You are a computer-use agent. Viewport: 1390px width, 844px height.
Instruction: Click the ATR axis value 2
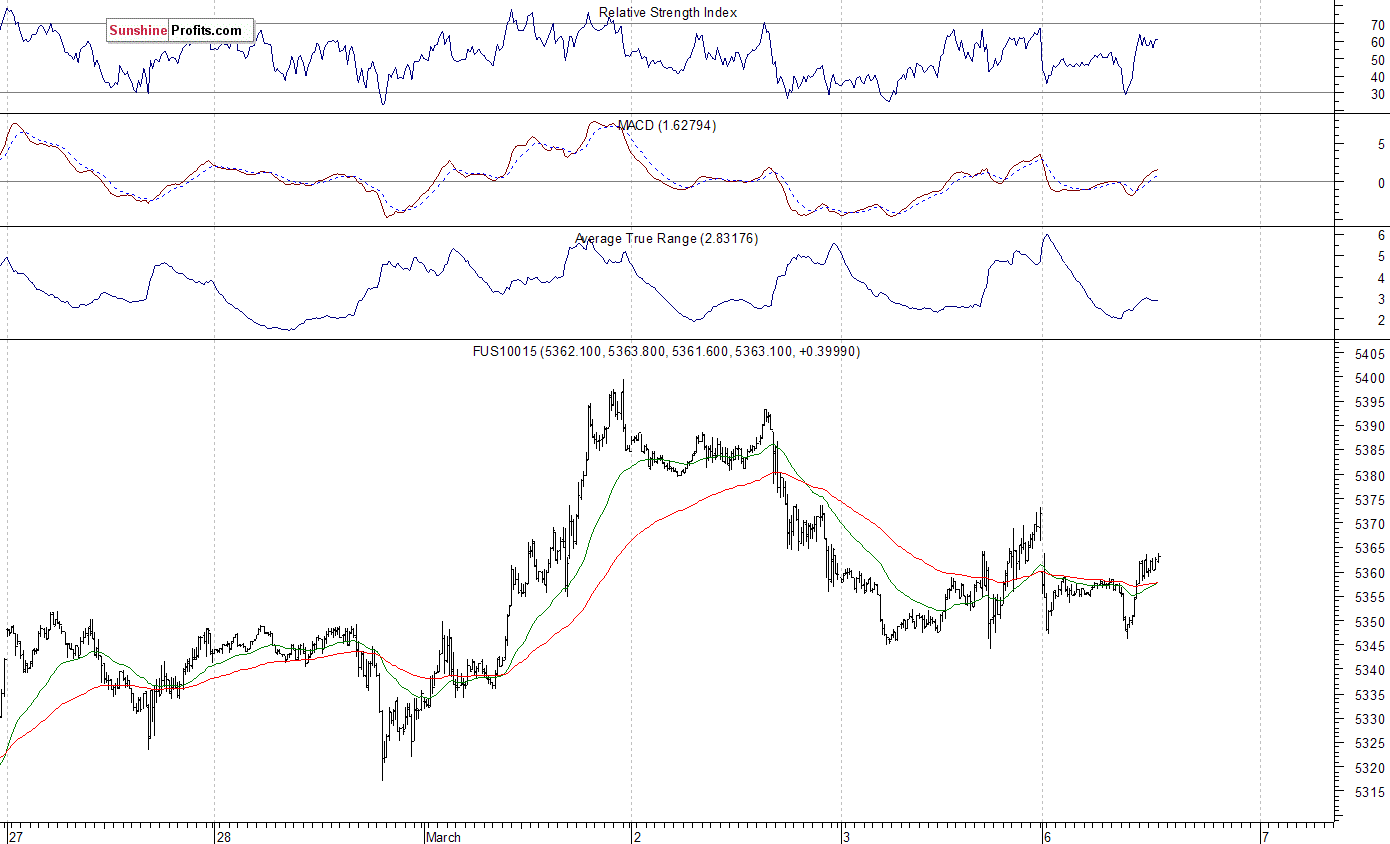click(1381, 320)
